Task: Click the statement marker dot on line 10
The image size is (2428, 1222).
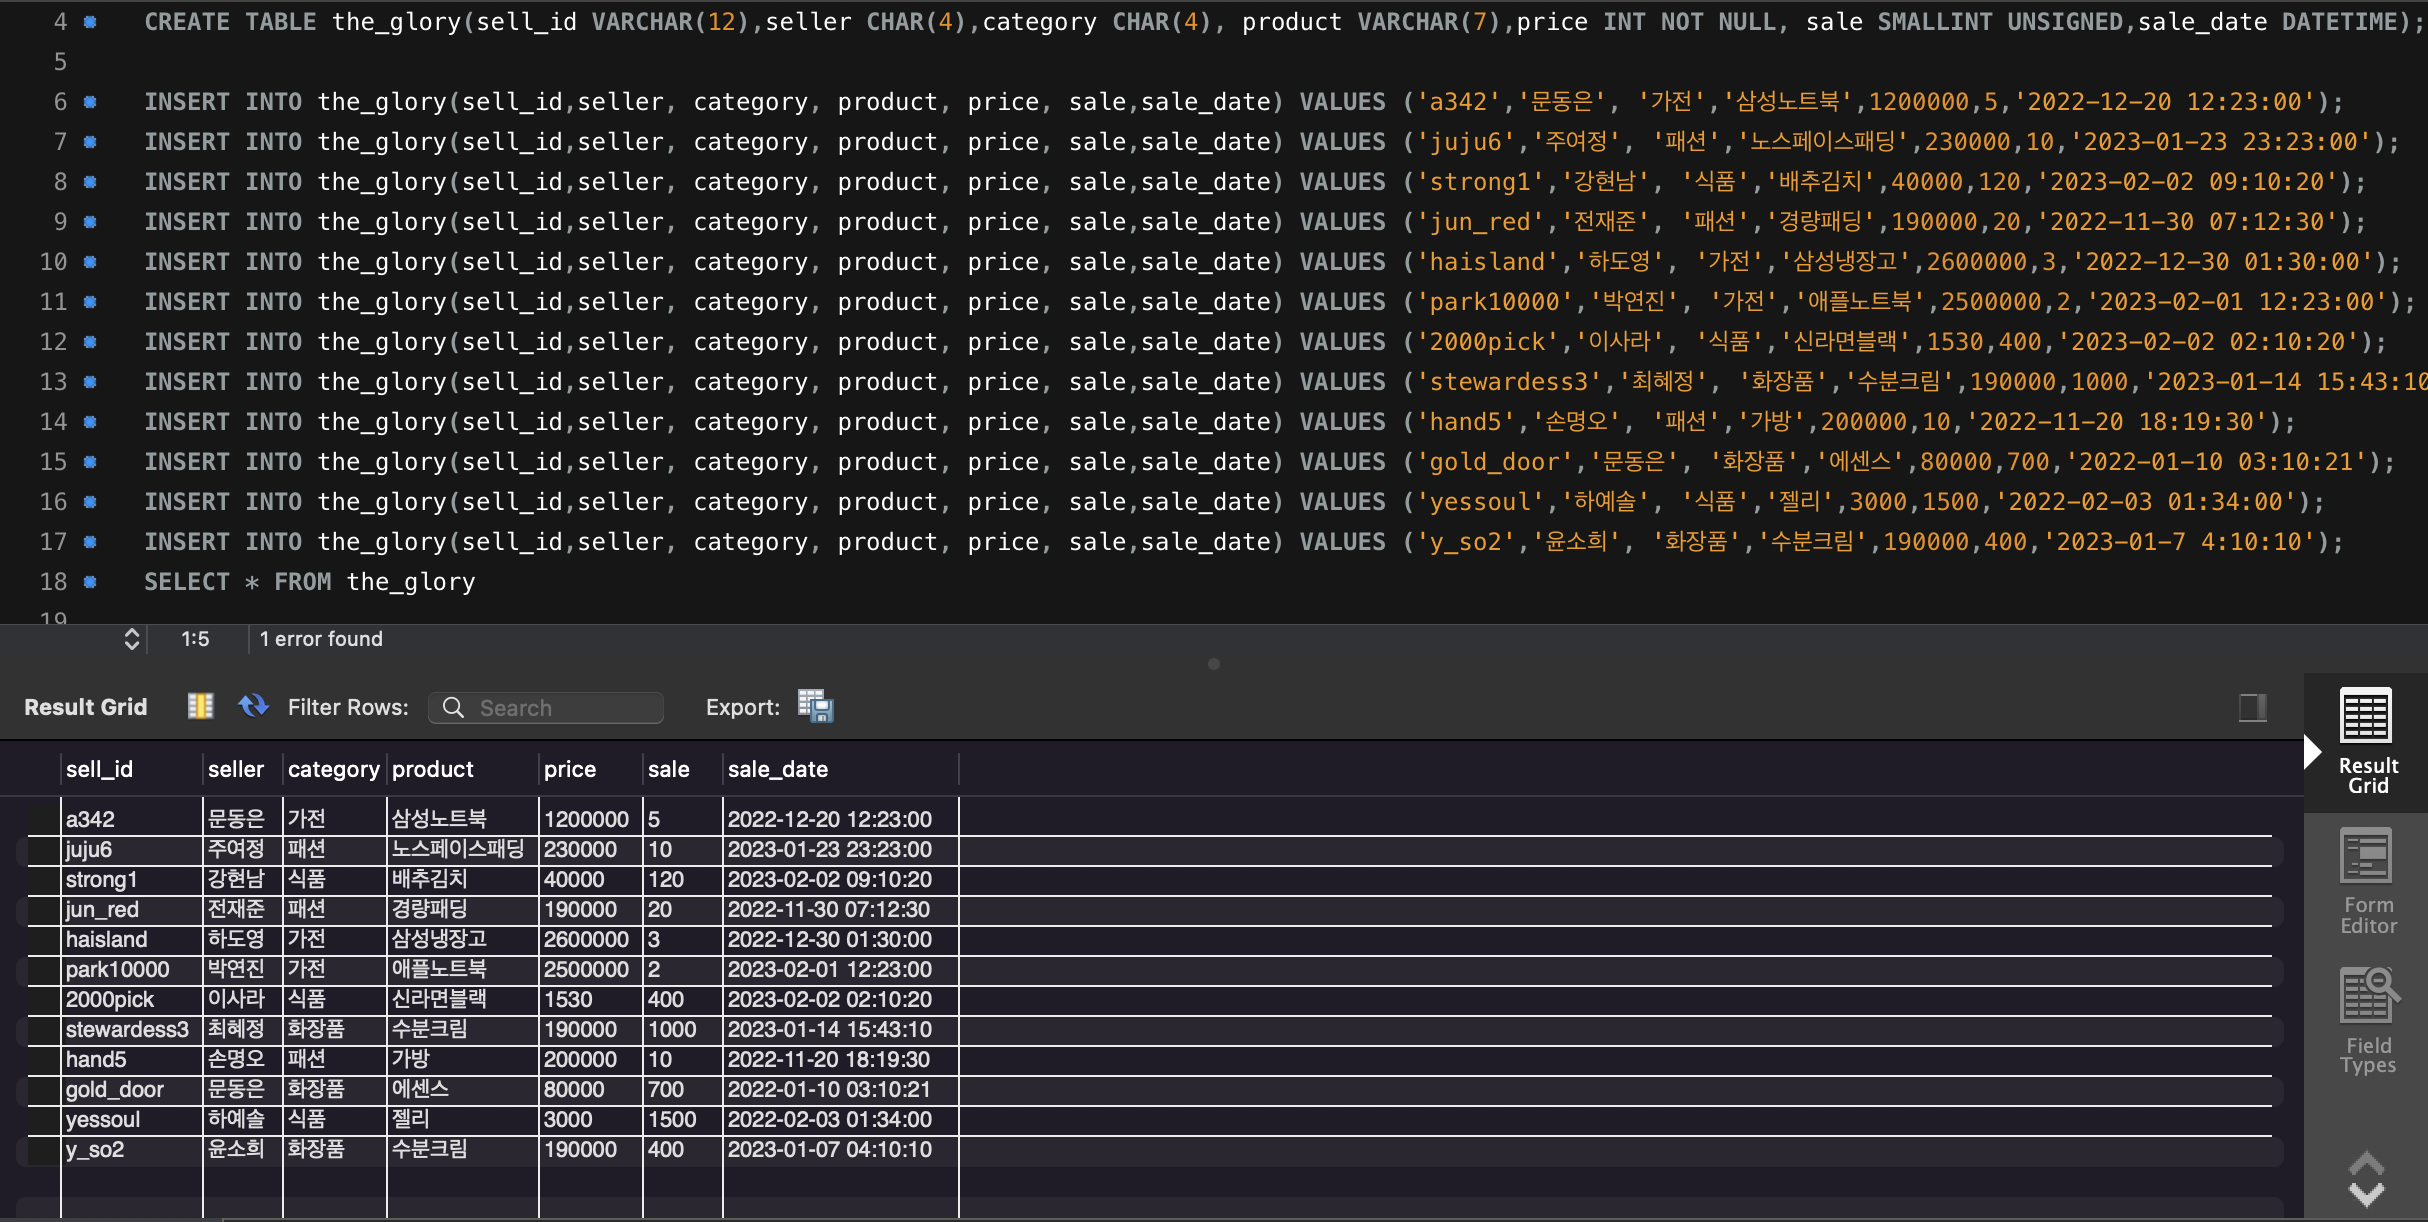Action: point(90,262)
